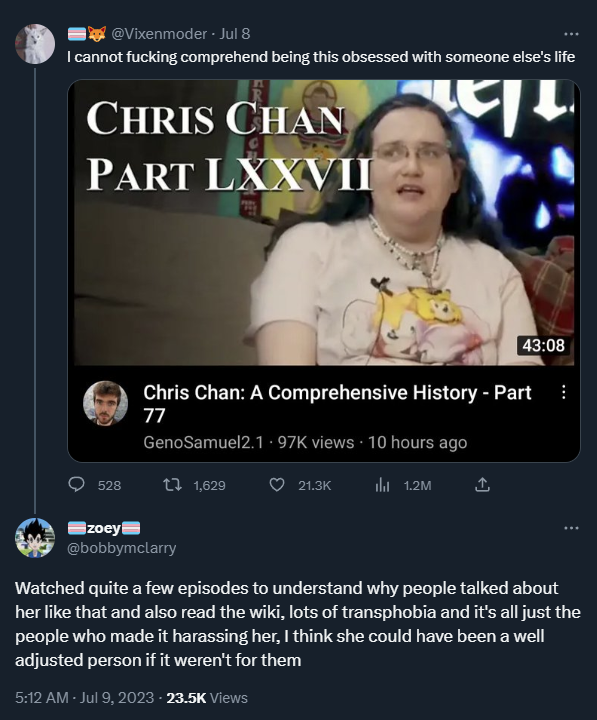
Task: Click the 5:12 AM Jul 9, 2023 timestamp
Action: [84, 698]
